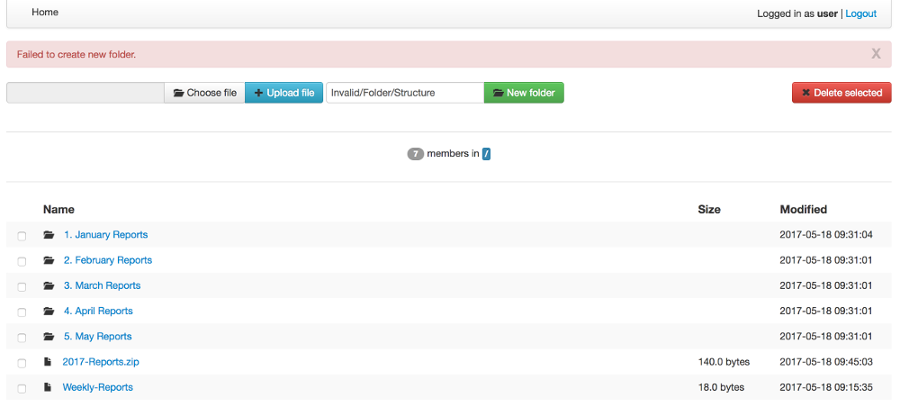Screen dimensions: 900x416
Task: Check the box next to 2017-Reports.zip
Action: [22, 363]
